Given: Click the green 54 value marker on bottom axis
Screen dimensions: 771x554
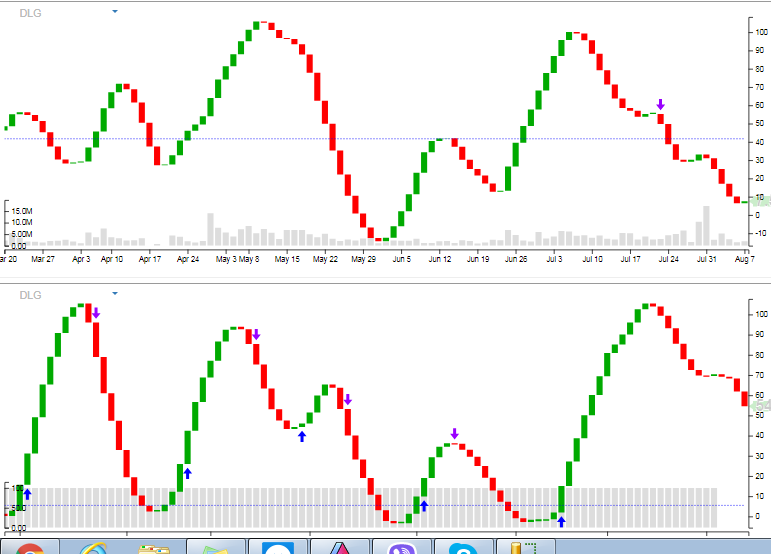Looking at the screenshot, I should (760, 406).
